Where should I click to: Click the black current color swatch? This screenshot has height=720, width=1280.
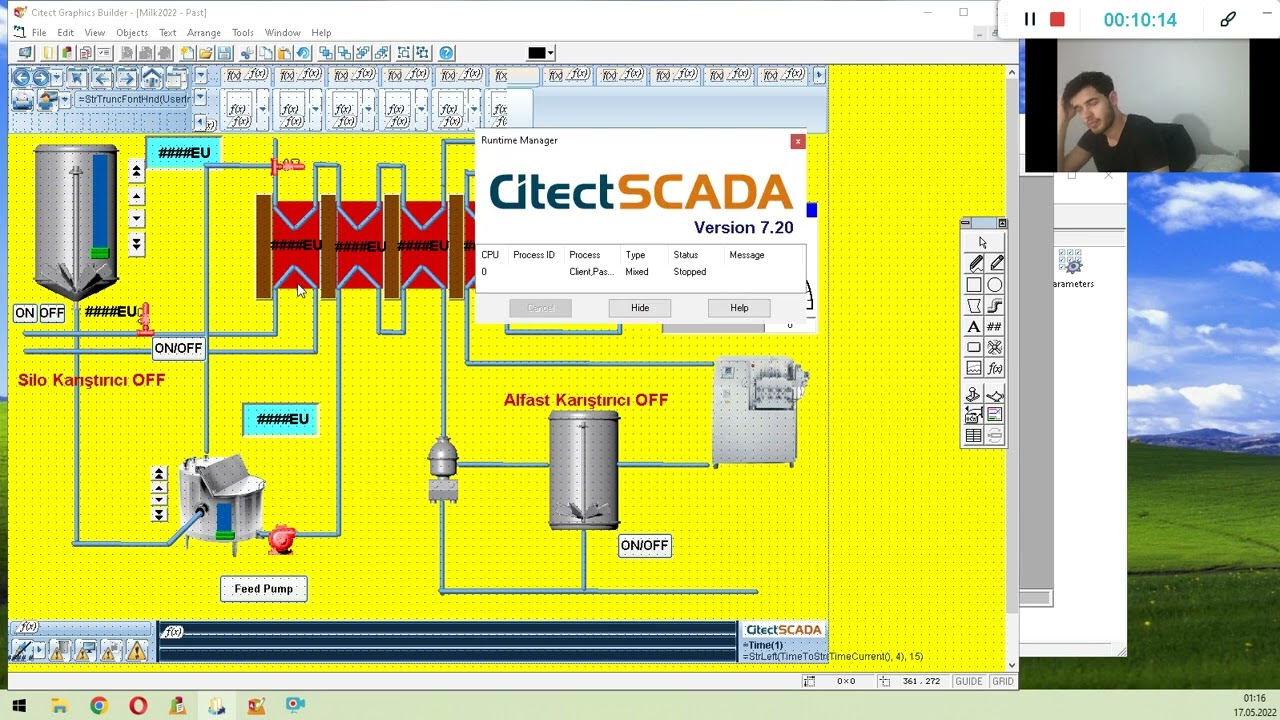pos(536,53)
